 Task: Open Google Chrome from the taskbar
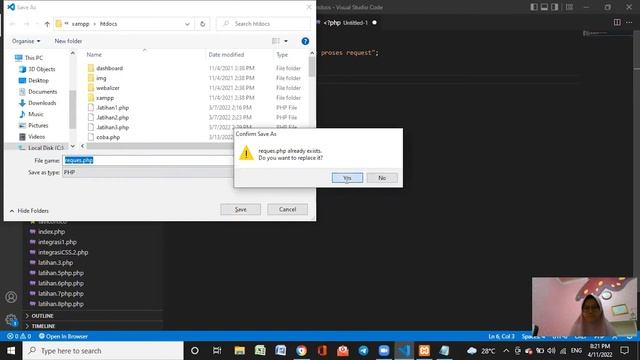[301, 351]
